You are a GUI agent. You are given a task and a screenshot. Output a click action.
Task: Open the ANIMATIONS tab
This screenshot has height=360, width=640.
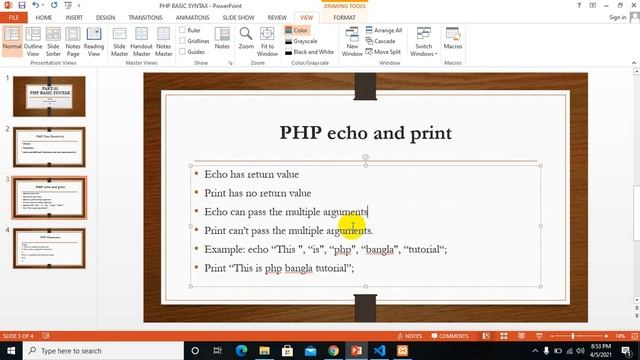point(192,18)
